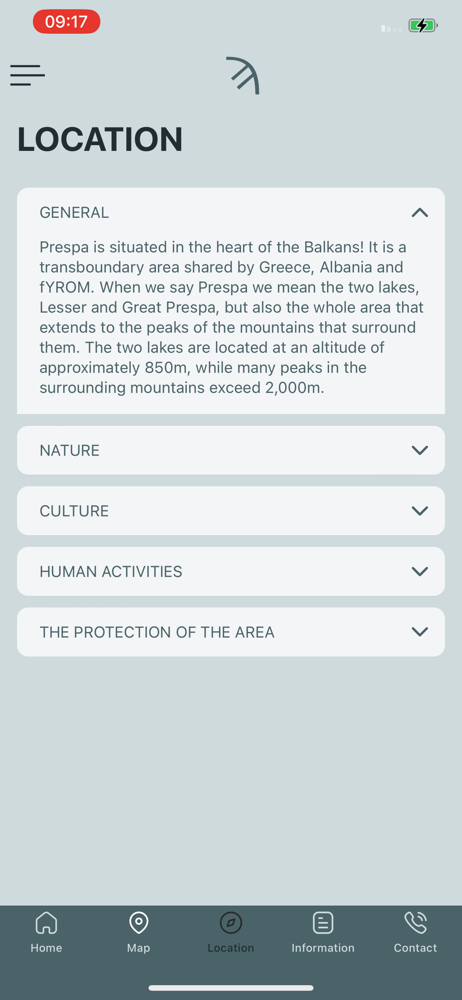
Task: Open the Contact tab label
Action: click(415, 948)
